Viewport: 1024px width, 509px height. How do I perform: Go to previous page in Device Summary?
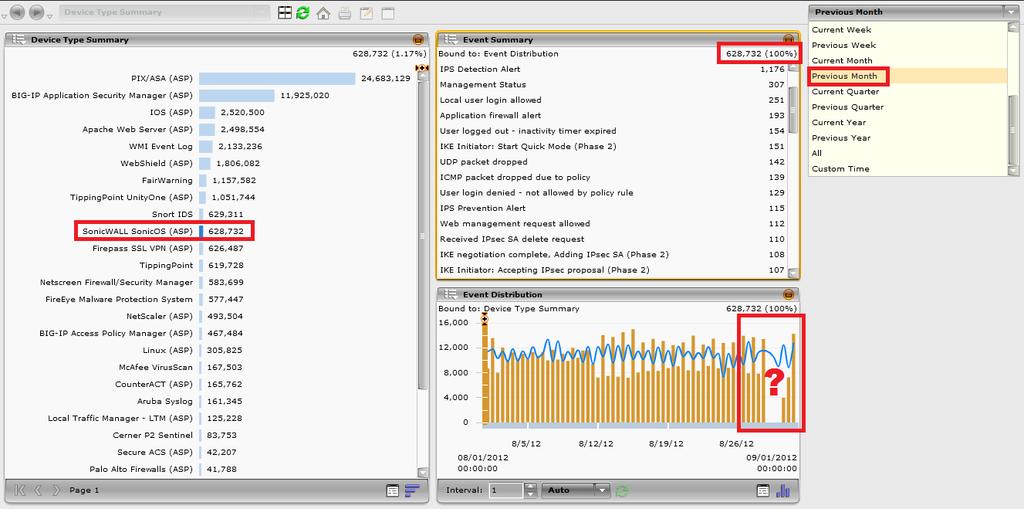(38, 490)
